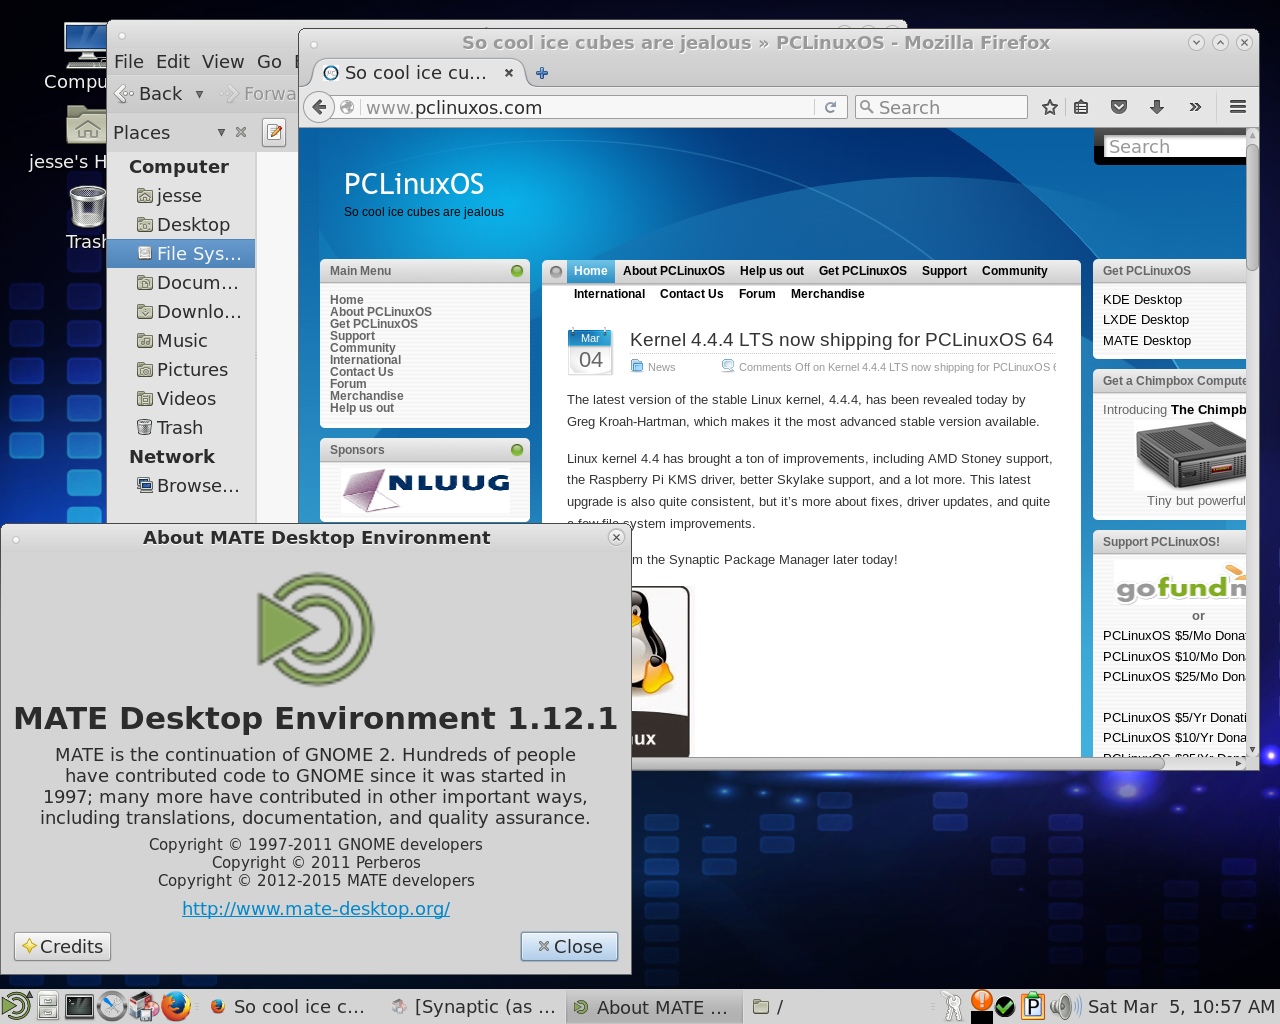Click the Firefox toolbar Search field
This screenshot has height=1024, width=1280.
pyautogui.click(x=941, y=107)
